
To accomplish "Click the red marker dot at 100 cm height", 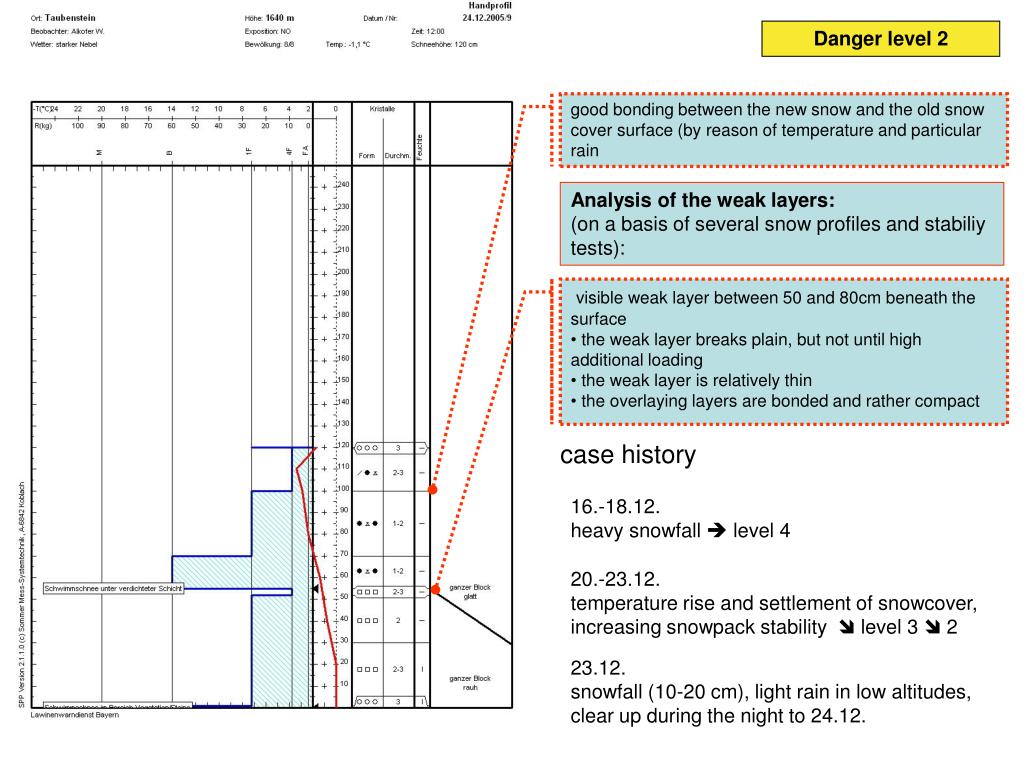I will [x=432, y=489].
